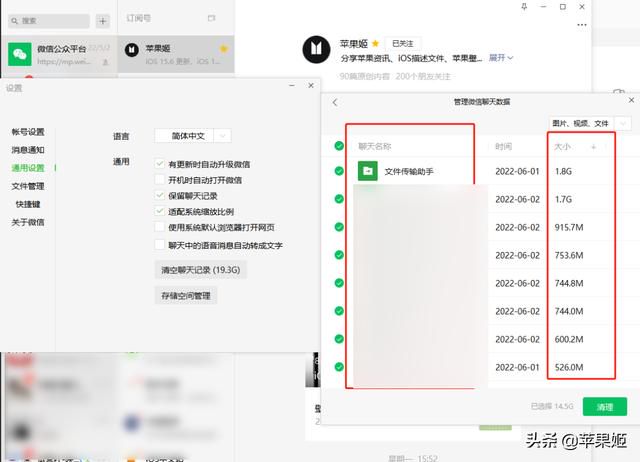Click the yellow star on 苹果姬 list row
640x462 pixels.
pyautogui.click(x=224, y=49)
